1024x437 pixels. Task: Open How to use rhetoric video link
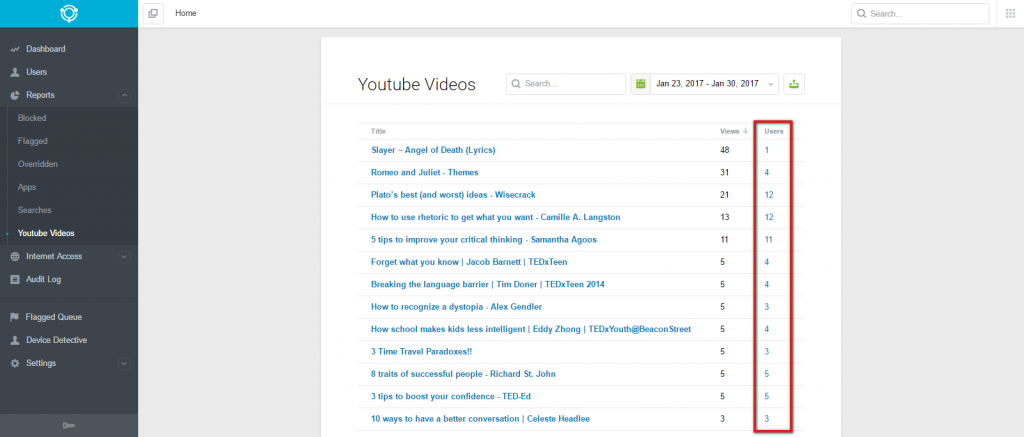496,217
